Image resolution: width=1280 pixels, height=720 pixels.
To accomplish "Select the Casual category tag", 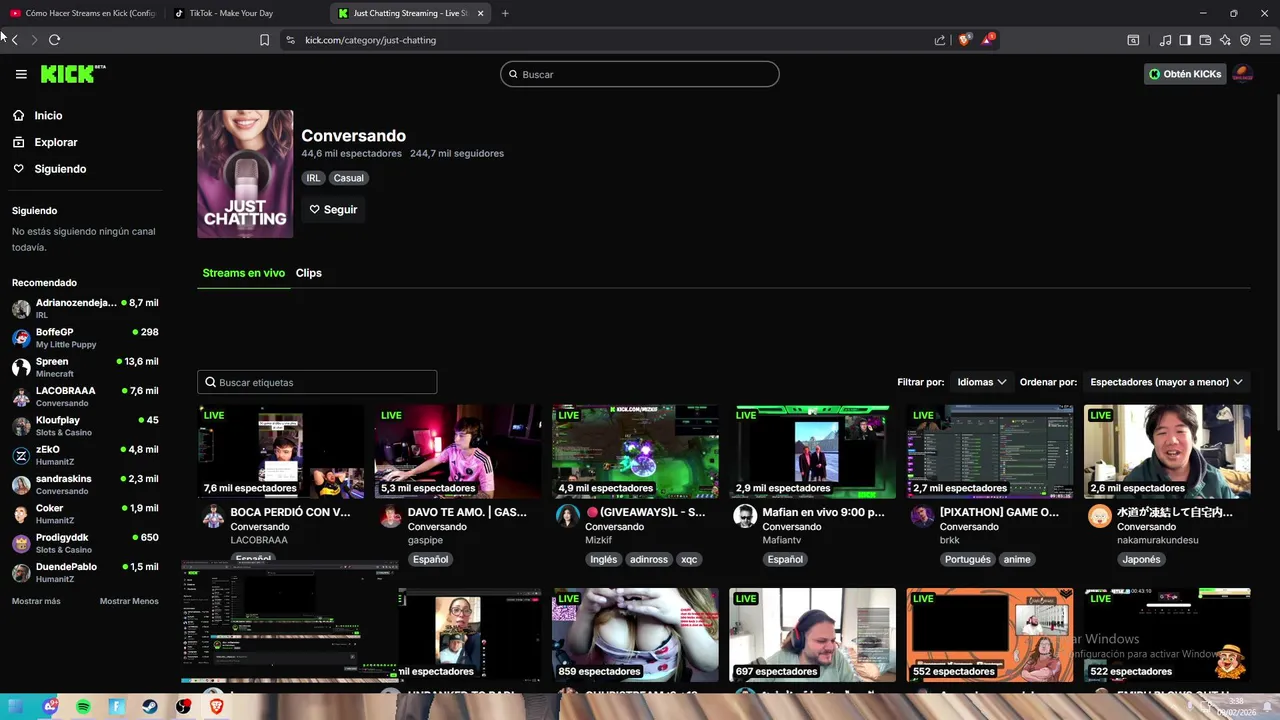I will click(349, 178).
